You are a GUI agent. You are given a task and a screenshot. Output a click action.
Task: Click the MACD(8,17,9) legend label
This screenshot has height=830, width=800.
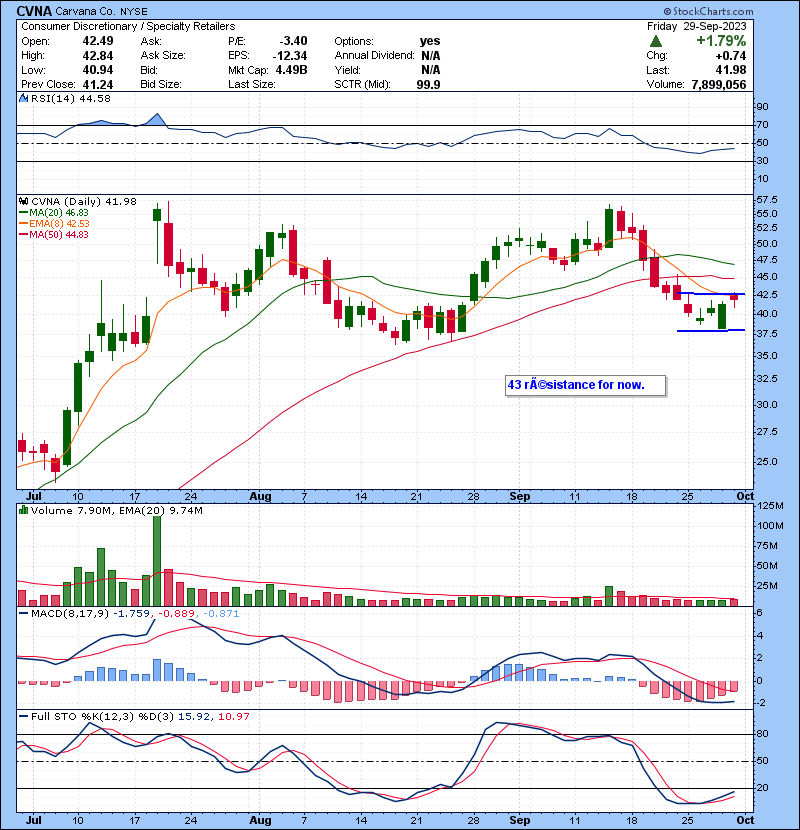pos(70,614)
